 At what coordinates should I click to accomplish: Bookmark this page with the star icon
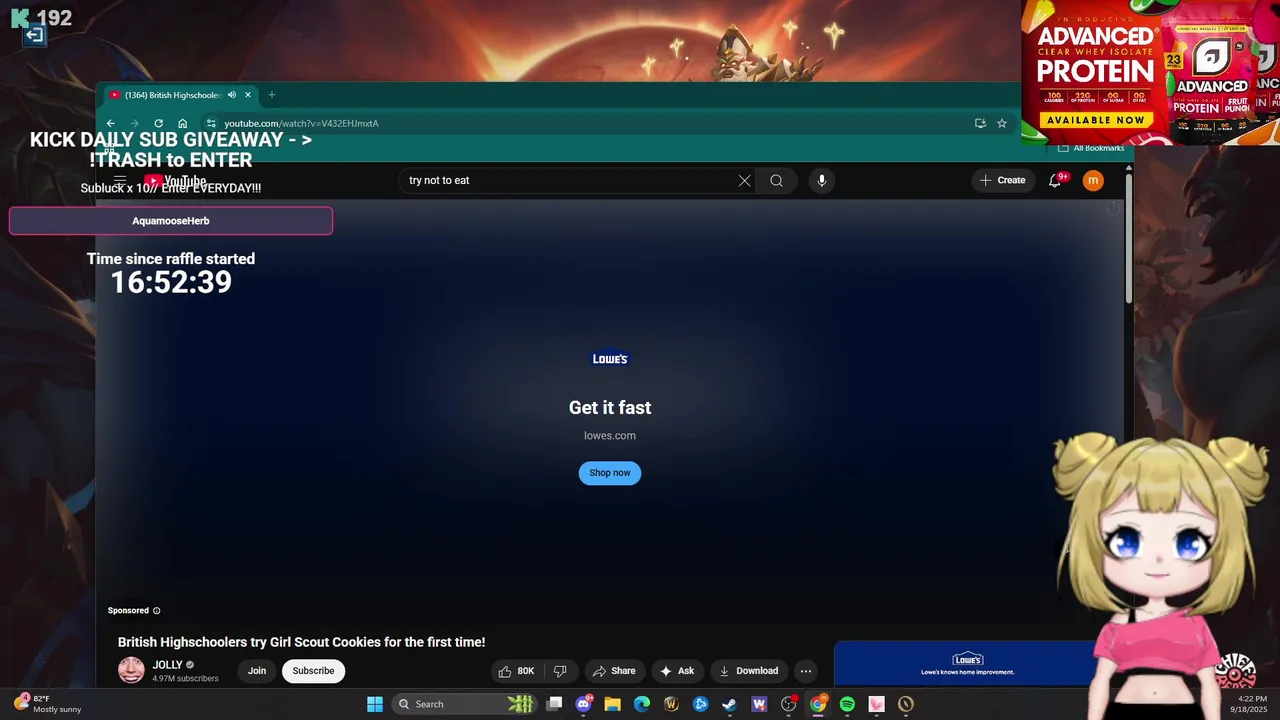click(1002, 123)
